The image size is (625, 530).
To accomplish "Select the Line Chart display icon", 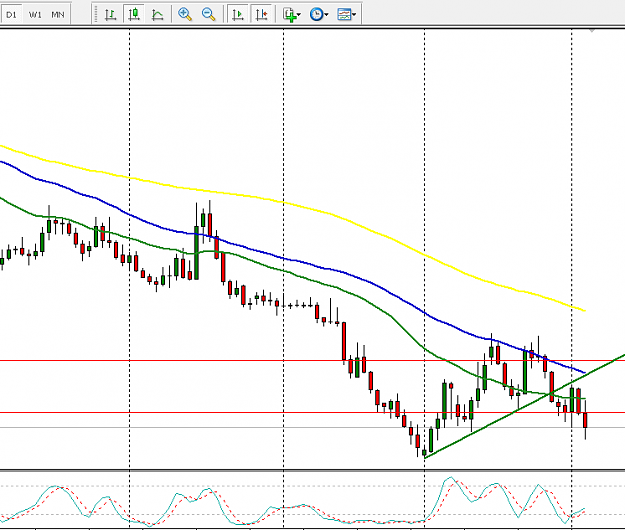I will (157, 15).
